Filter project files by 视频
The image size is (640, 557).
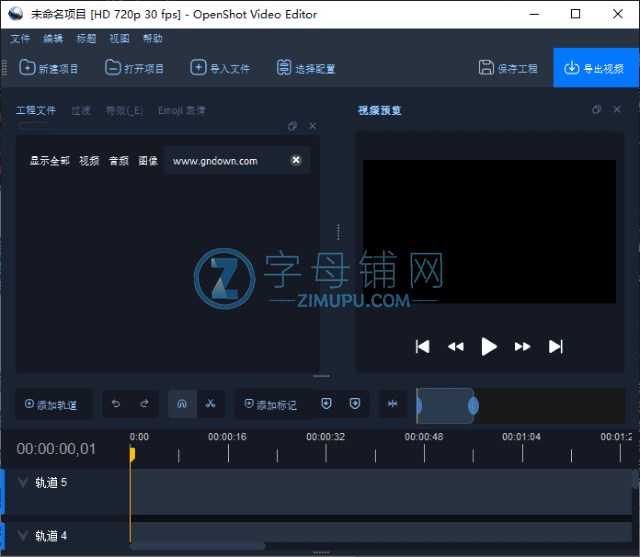[x=89, y=161]
